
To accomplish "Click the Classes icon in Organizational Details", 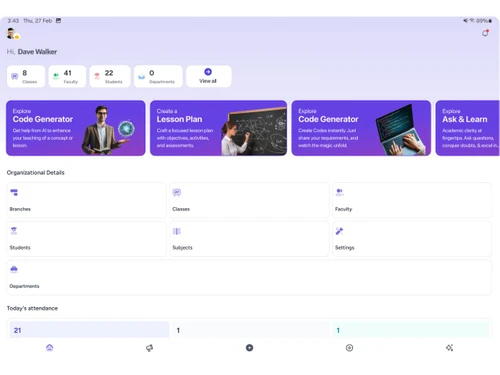I will (177, 192).
